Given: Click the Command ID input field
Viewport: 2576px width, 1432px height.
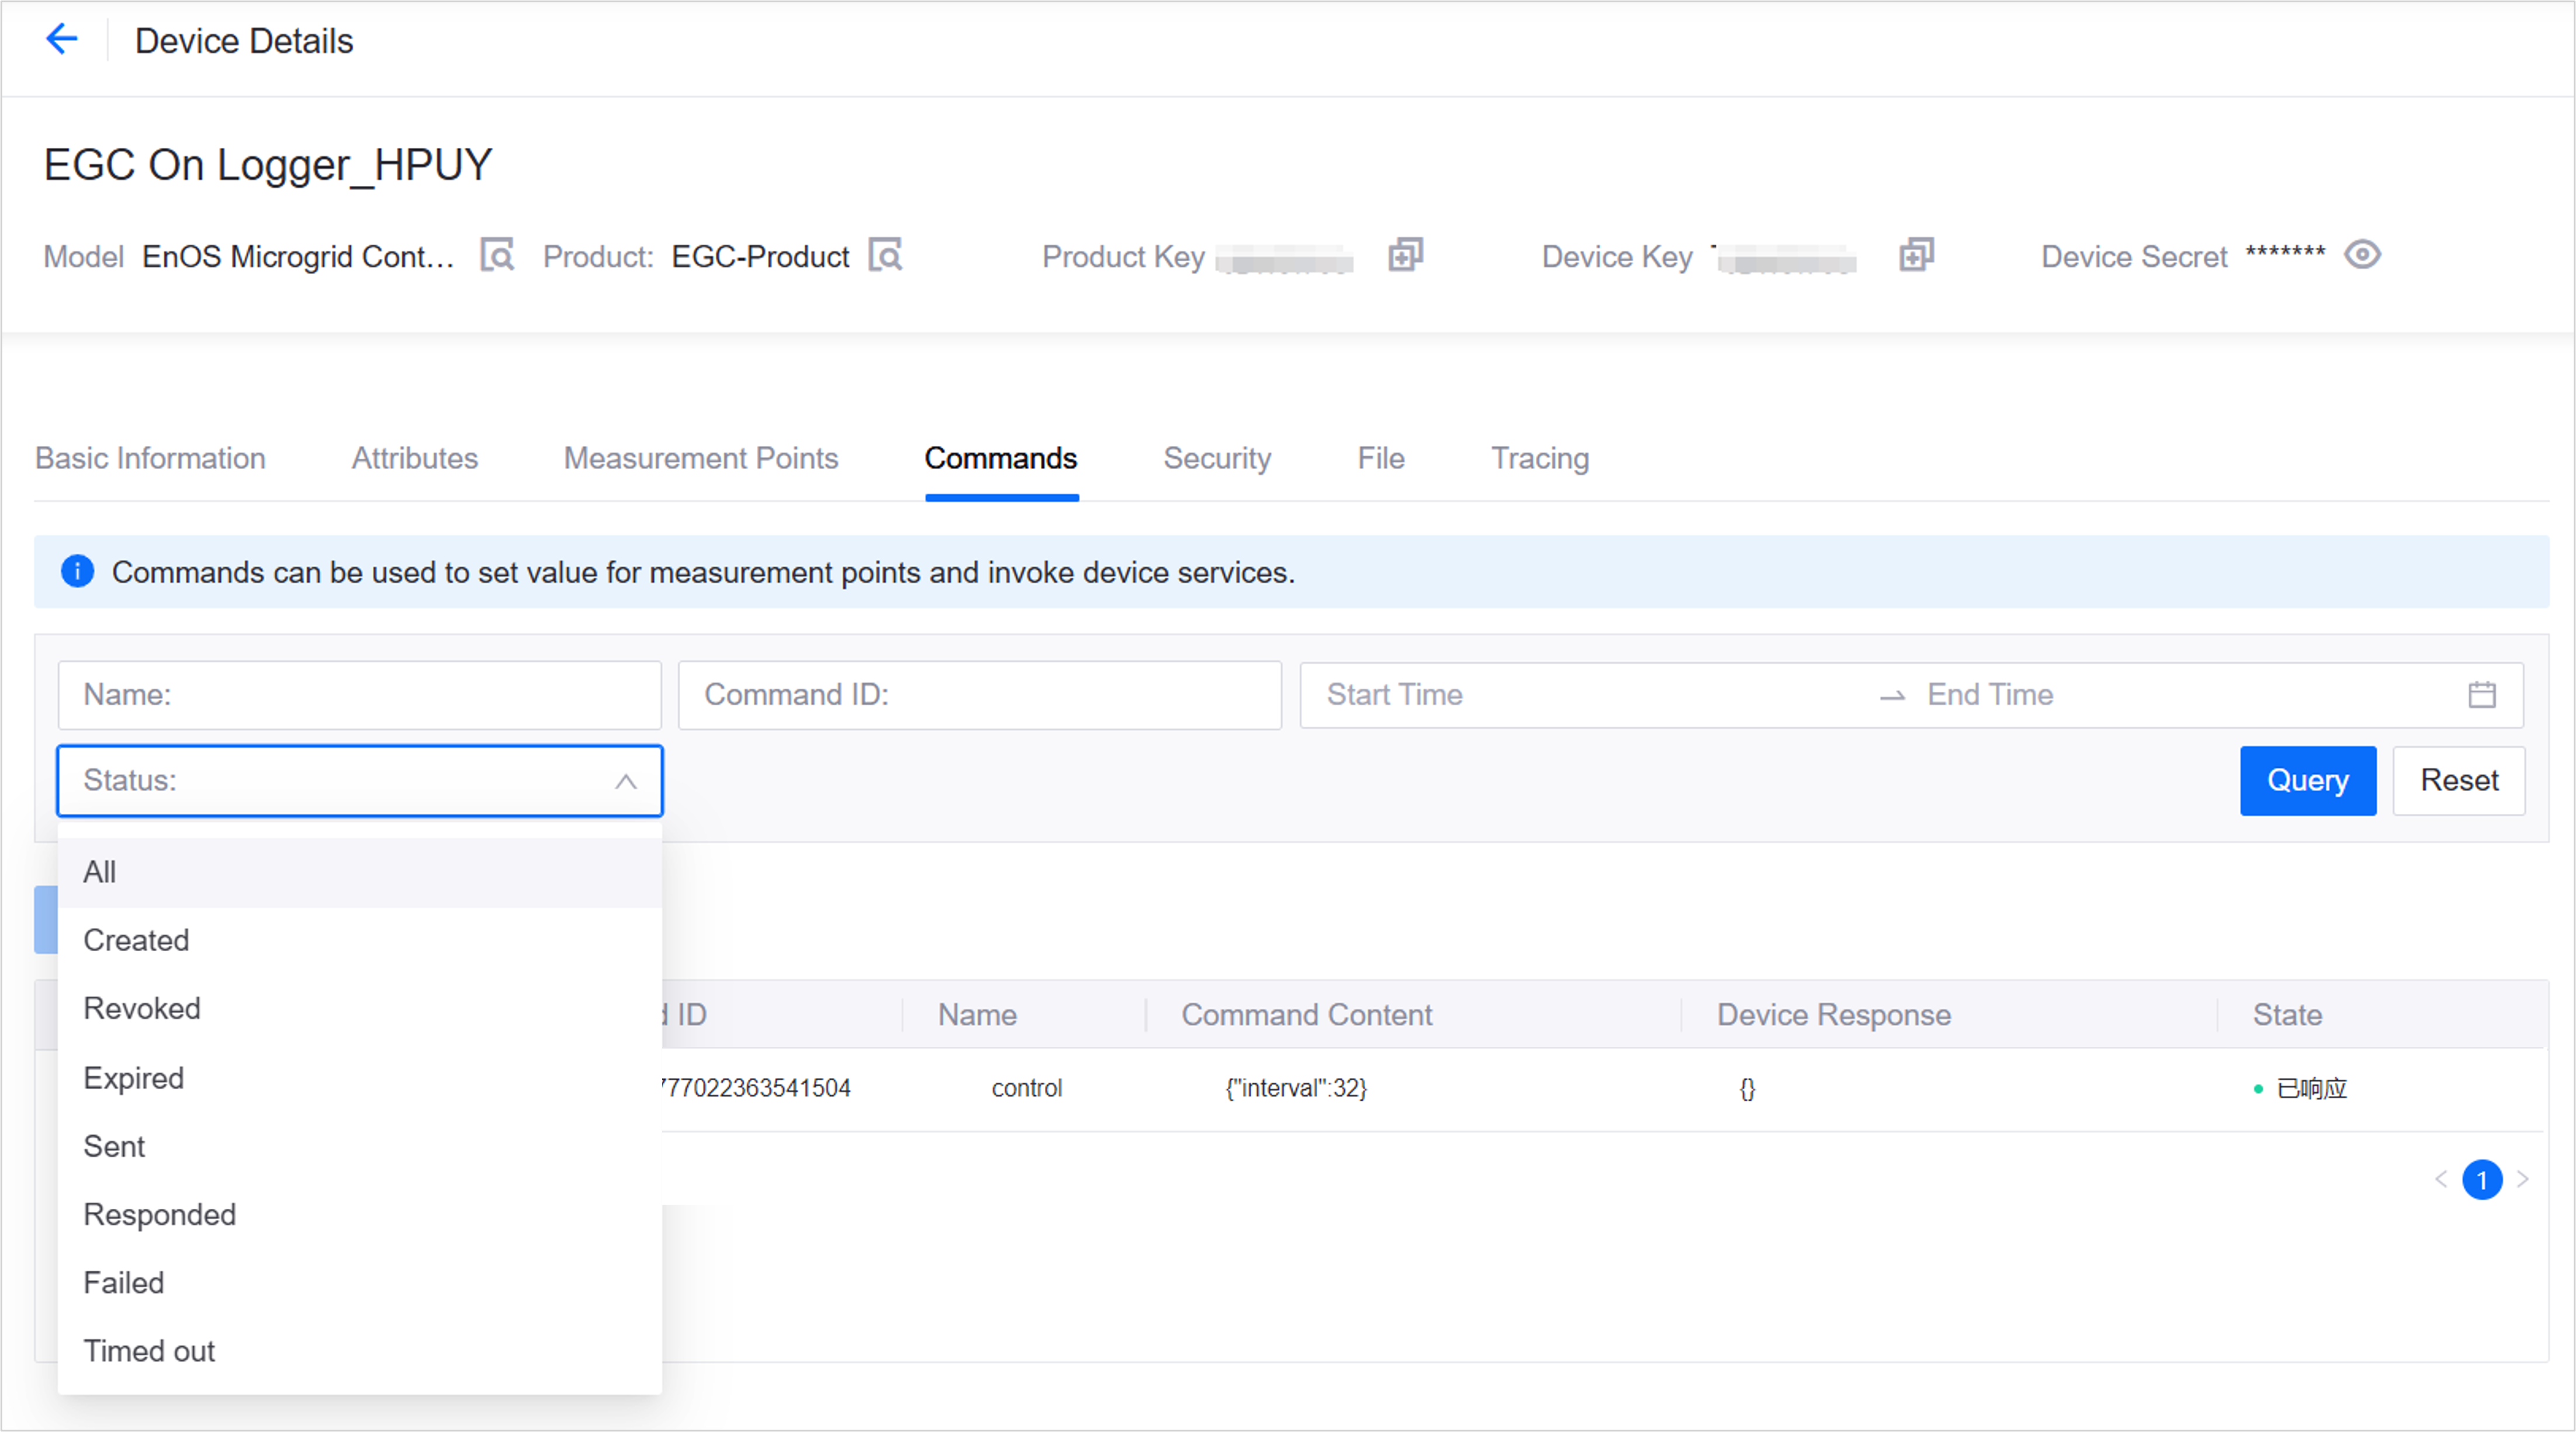Looking at the screenshot, I should pyautogui.click(x=980, y=694).
